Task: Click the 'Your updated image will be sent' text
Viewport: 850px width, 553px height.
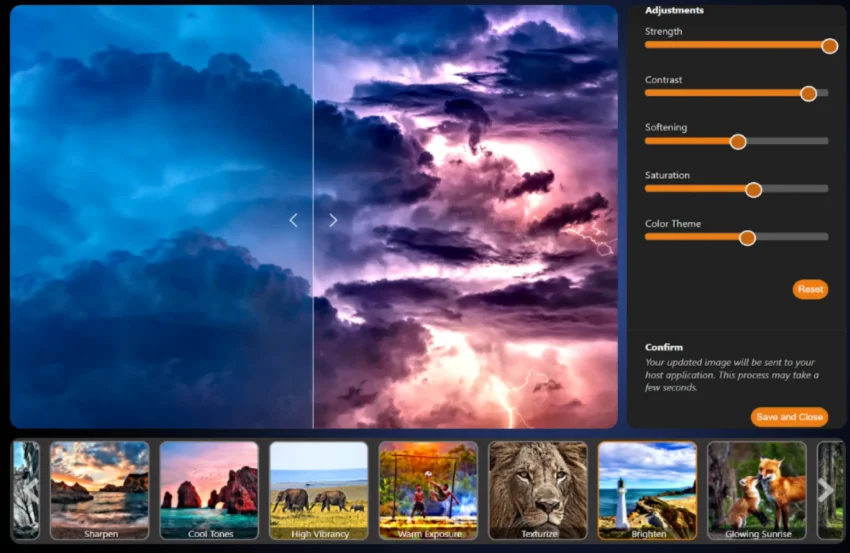Action: (731, 375)
